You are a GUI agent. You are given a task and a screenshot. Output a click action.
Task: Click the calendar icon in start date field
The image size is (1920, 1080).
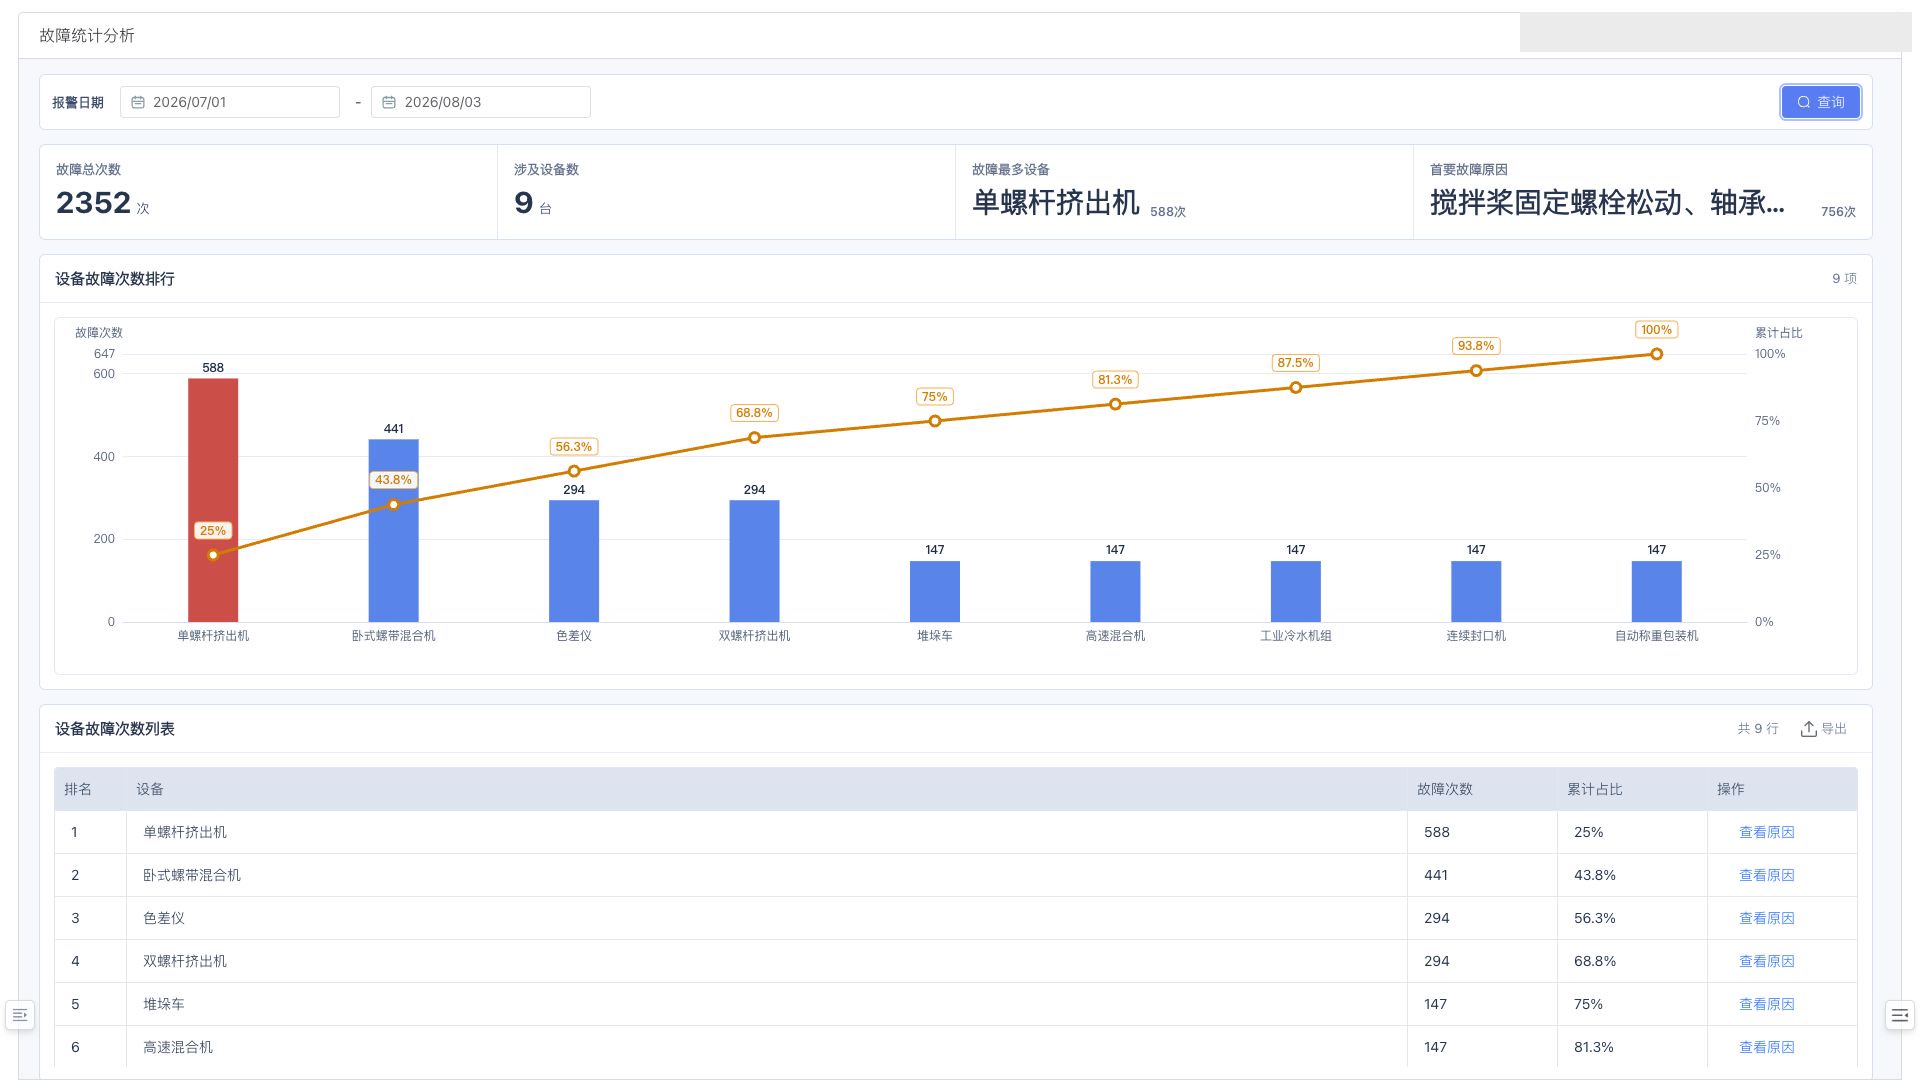coord(138,102)
